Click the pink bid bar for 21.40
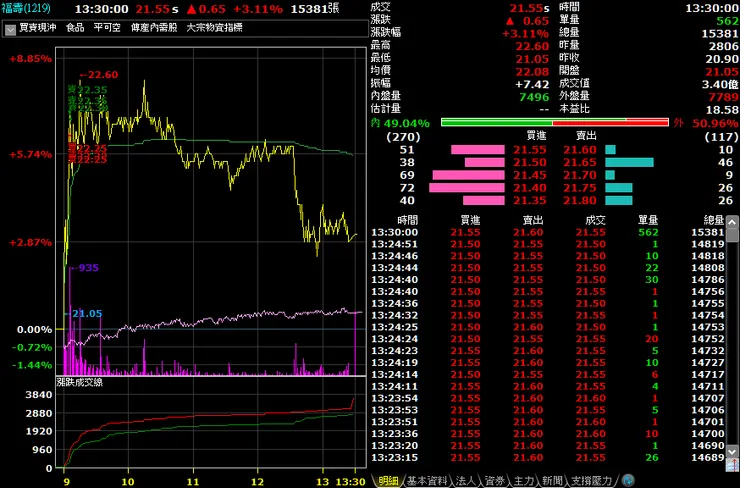This screenshot has height=488, width=740. [x=467, y=188]
